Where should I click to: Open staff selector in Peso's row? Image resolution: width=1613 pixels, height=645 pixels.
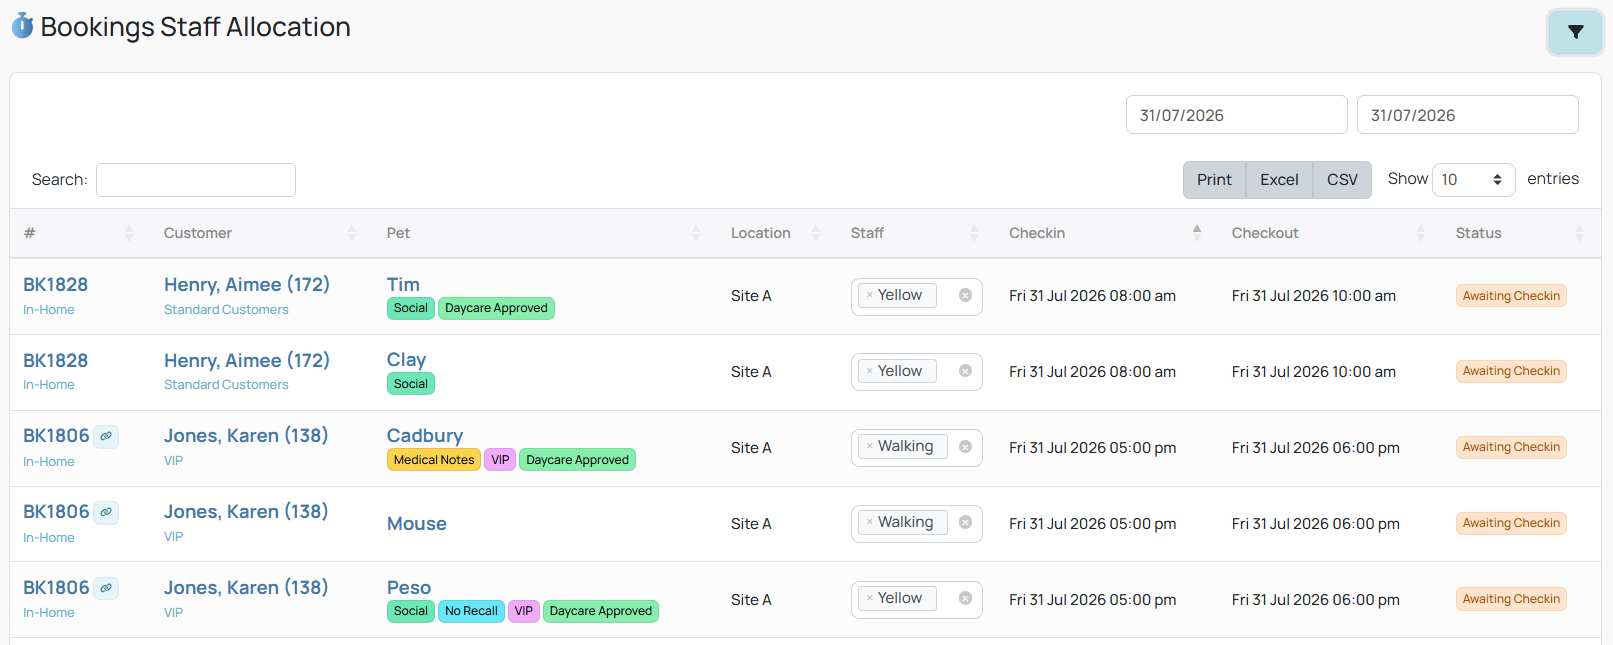coord(916,599)
